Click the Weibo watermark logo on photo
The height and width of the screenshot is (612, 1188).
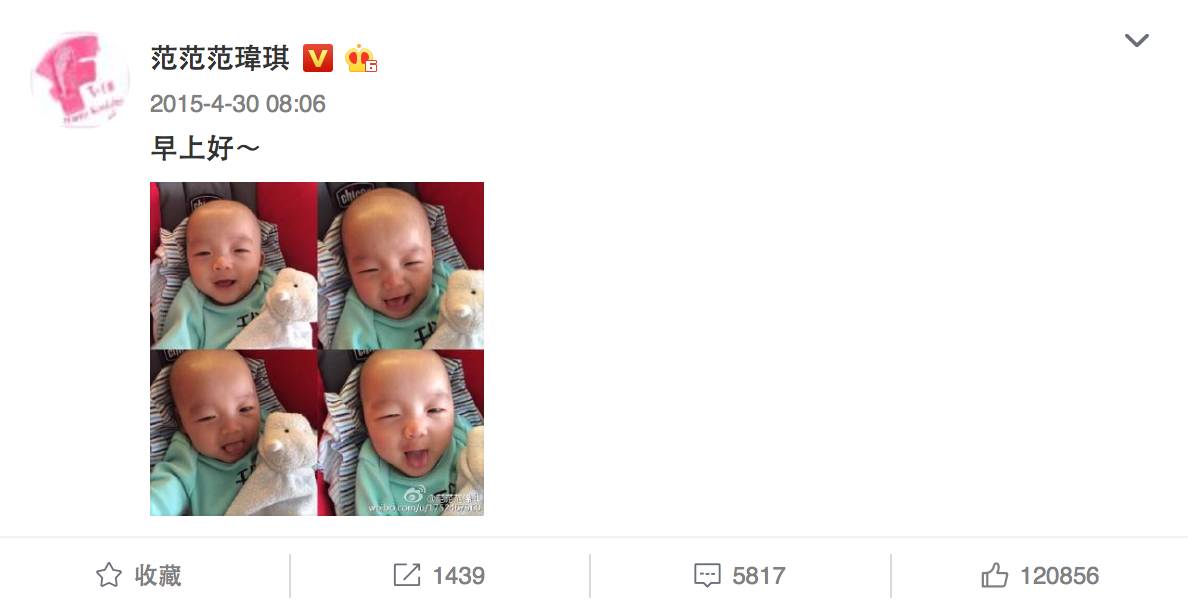pyautogui.click(x=414, y=495)
